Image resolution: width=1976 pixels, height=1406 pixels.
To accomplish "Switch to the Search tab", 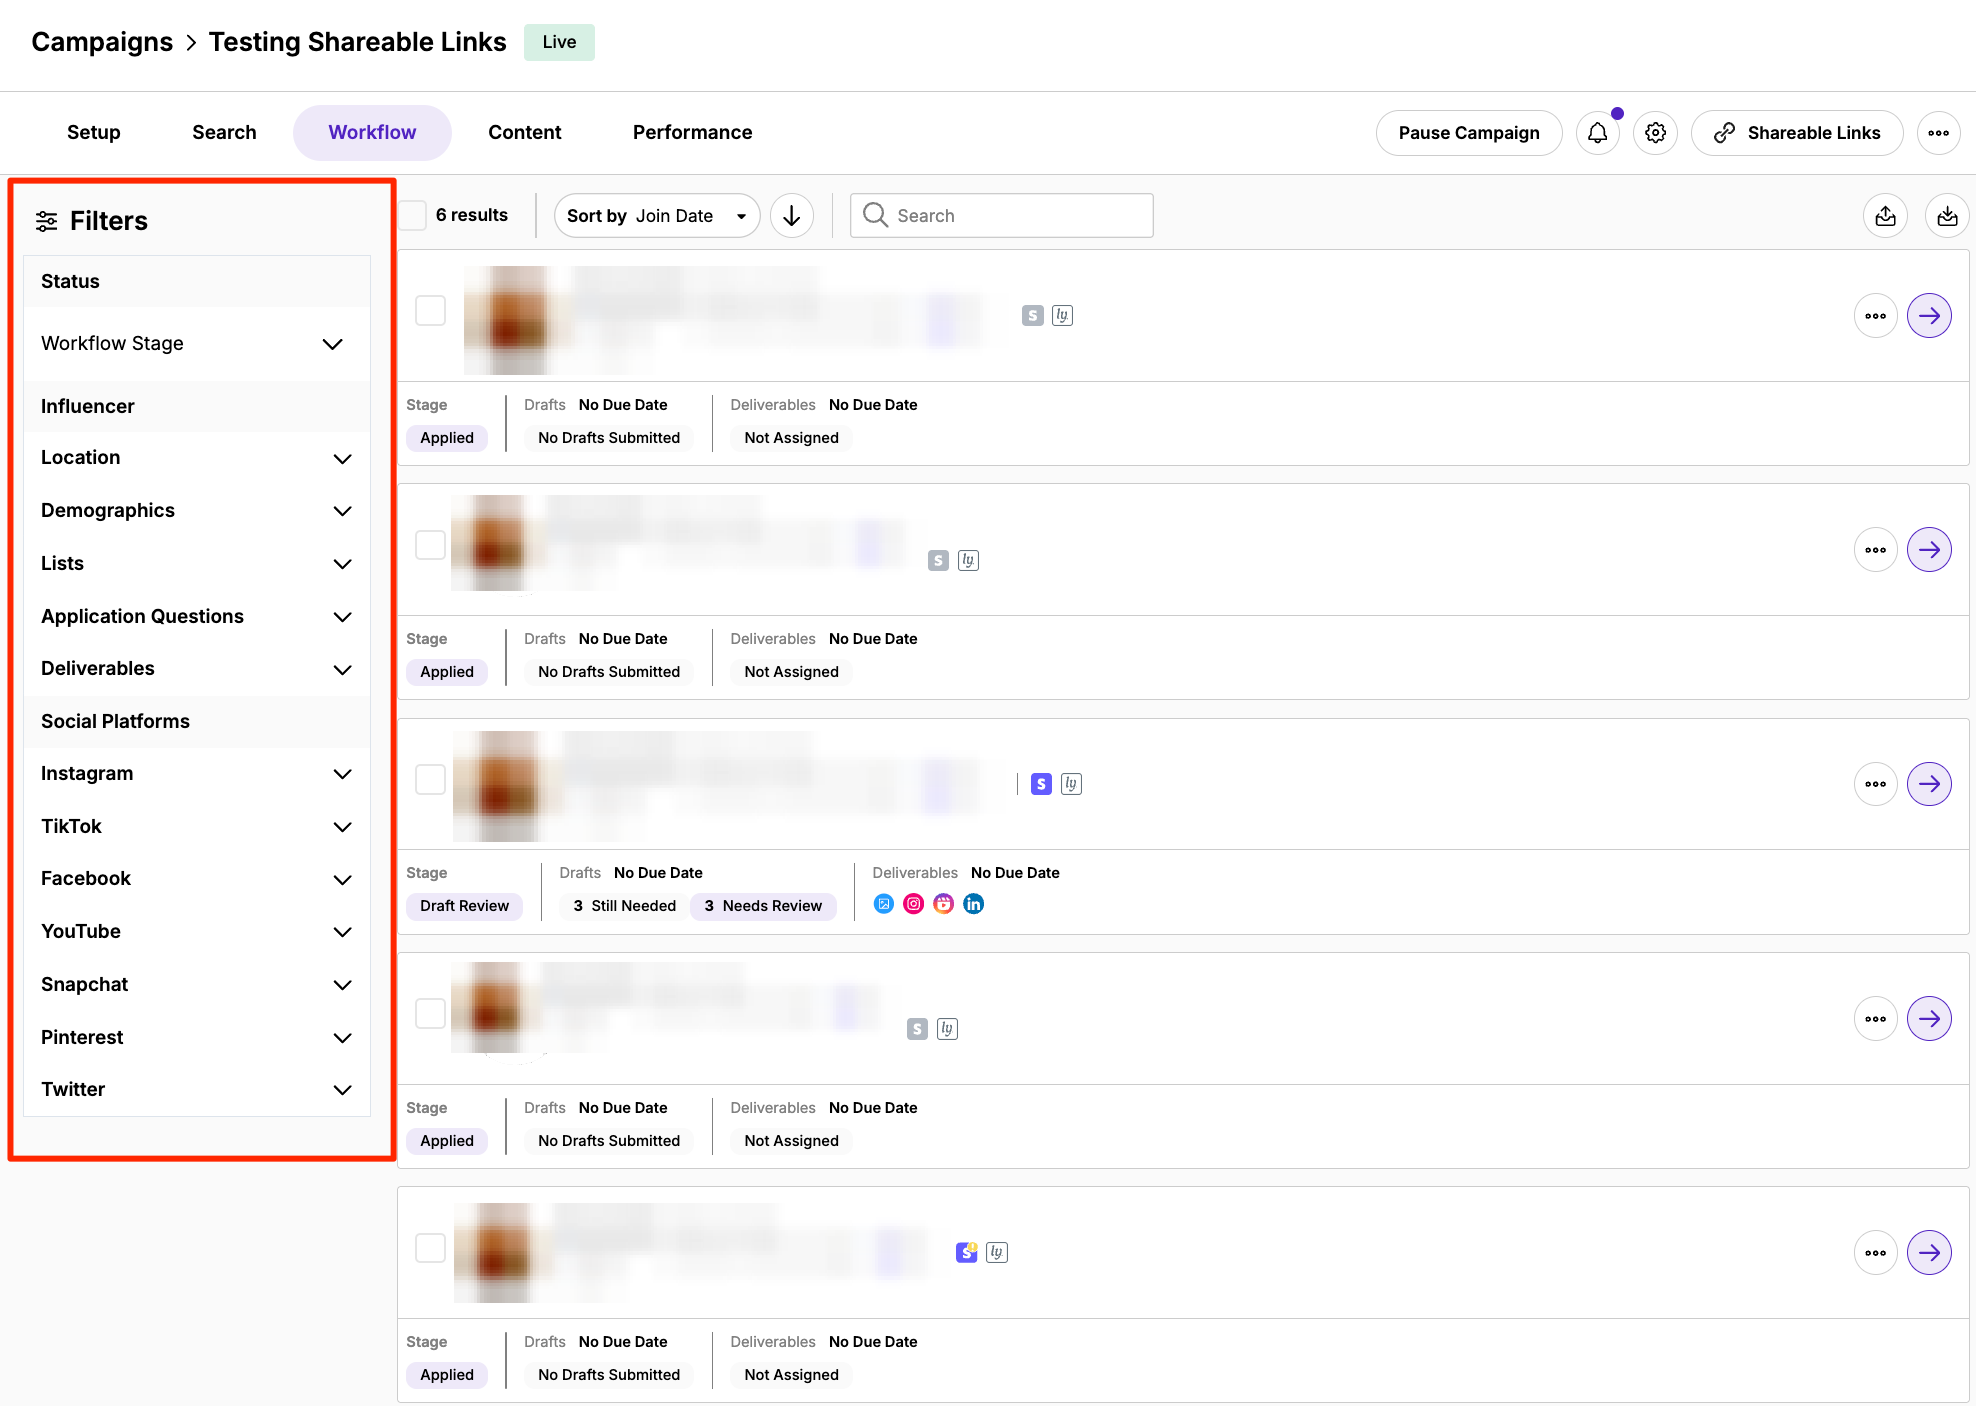I will coord(224,133).
